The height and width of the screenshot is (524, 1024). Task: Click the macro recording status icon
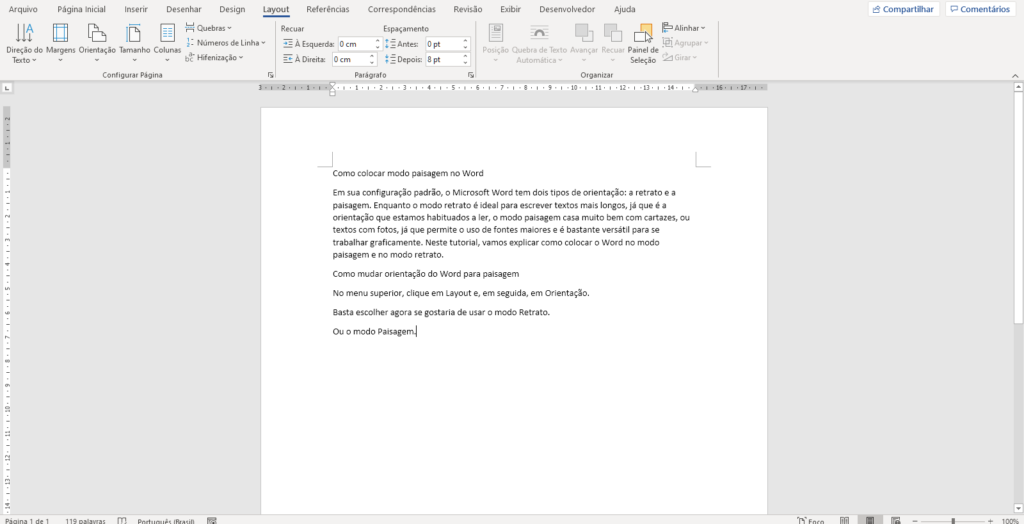212,521
